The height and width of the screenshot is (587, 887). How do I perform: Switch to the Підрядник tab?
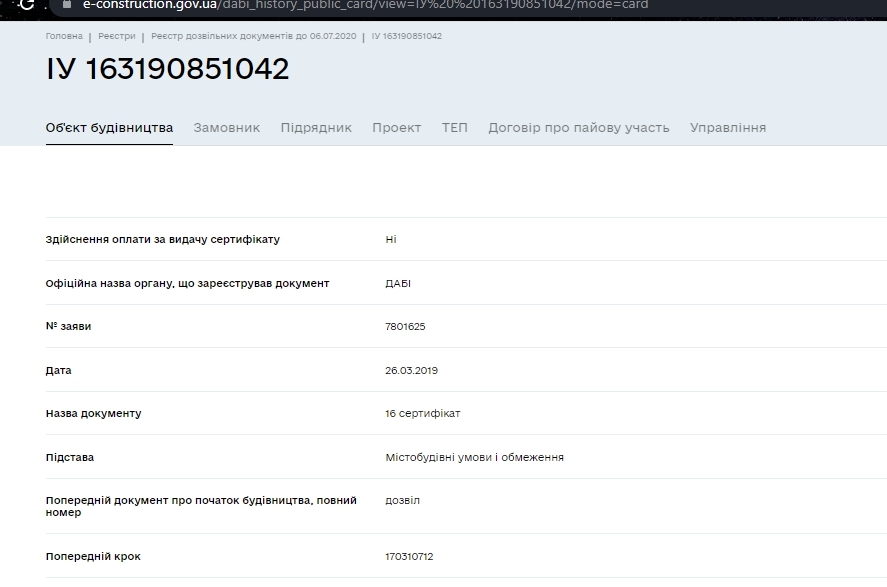pyautogui.click(x=316, y=128)
